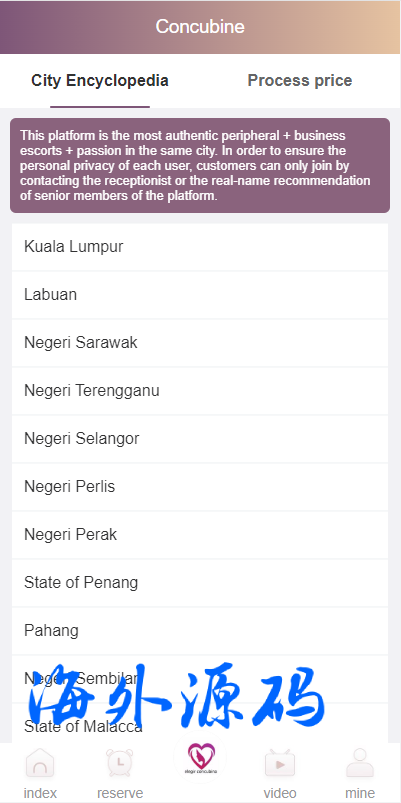Open the index home icon
401x803 pixels.
point(40,763)
